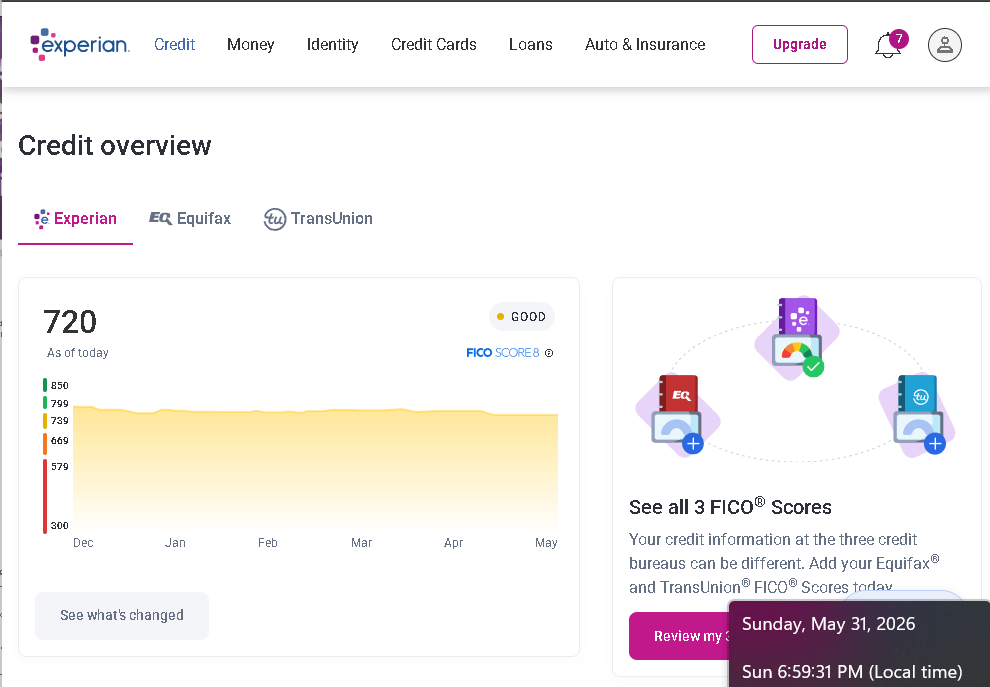
Task: Switch to the TransUnion tab
Action: point(318,218)
